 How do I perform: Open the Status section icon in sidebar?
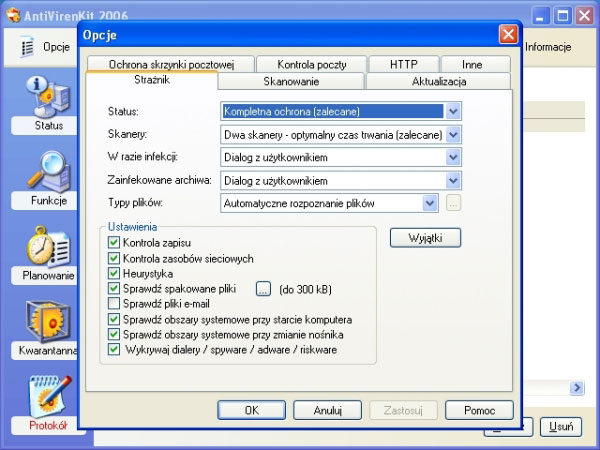[48, 96]
